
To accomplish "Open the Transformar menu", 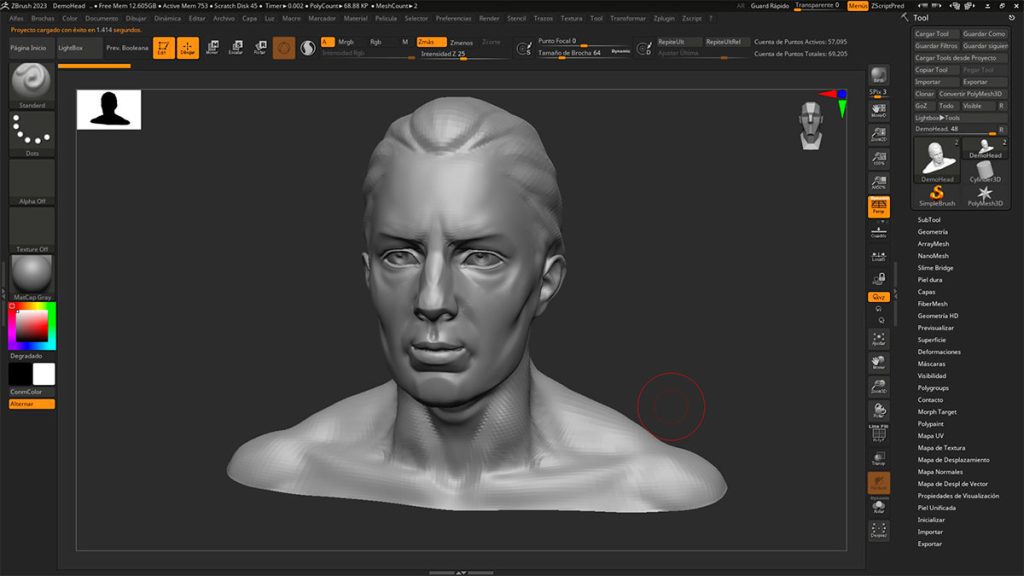I will [628, 18].
